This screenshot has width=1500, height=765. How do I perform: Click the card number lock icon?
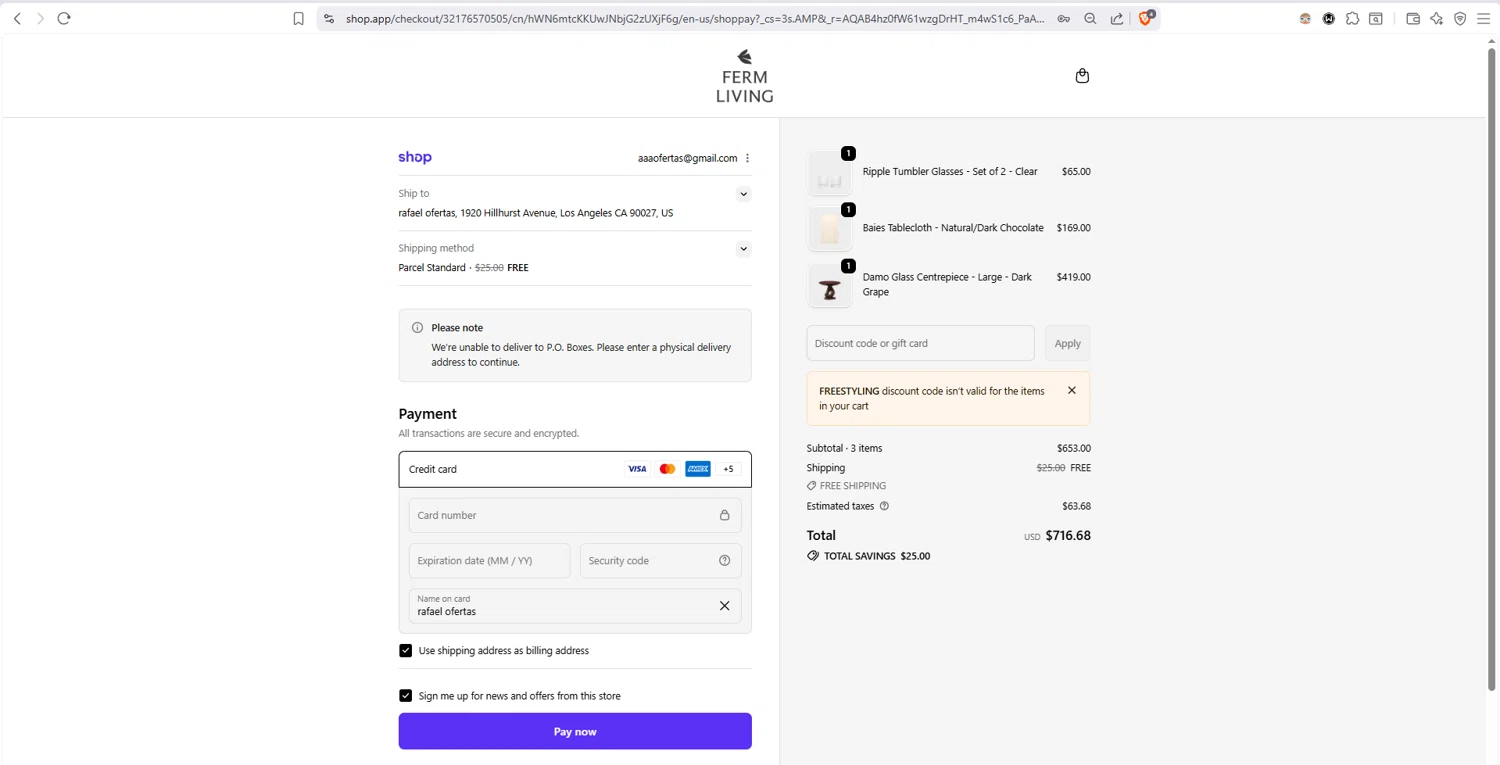[x=724, y=515]
